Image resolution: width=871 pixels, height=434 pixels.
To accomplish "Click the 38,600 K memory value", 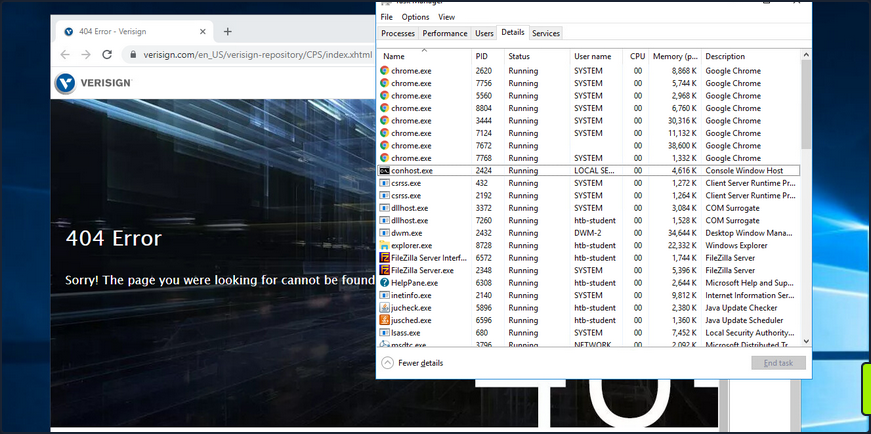I will (682, 146).
